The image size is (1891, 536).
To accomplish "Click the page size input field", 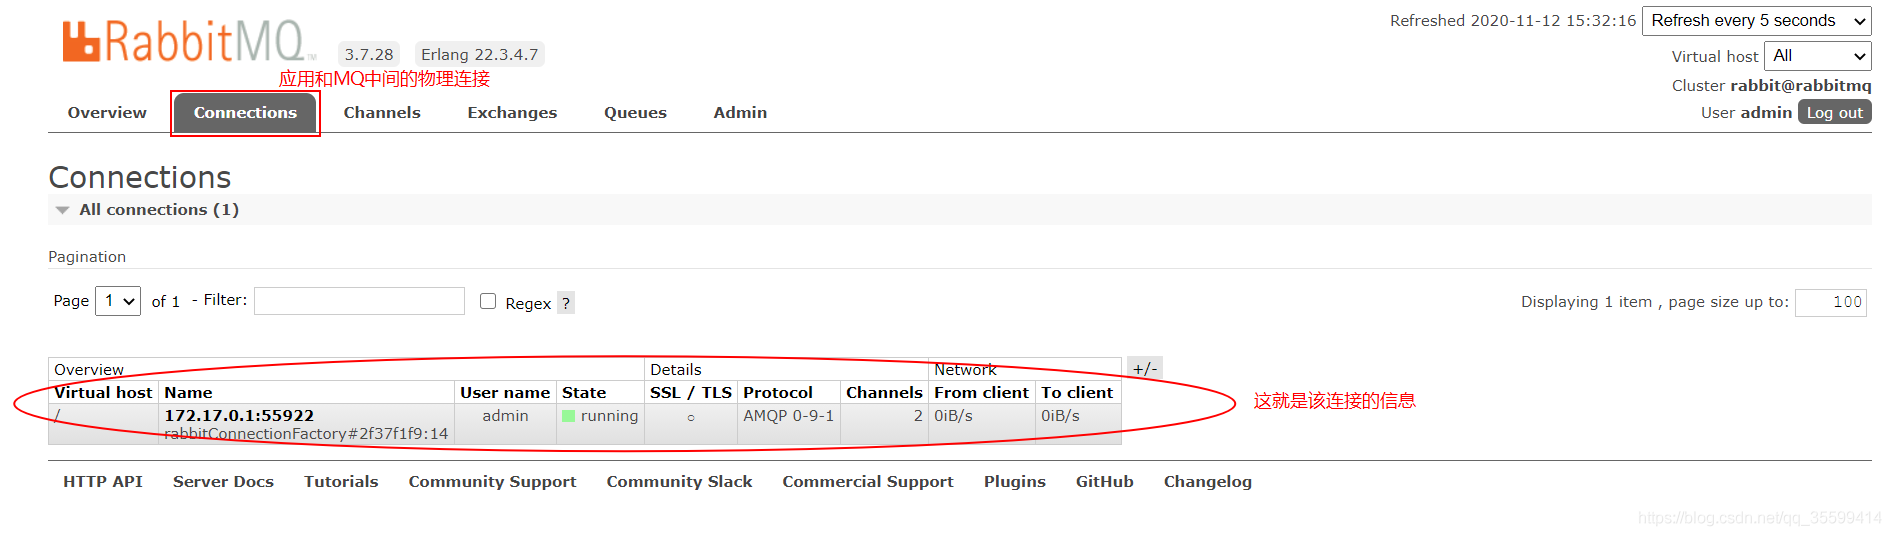I will (1830, 302).
